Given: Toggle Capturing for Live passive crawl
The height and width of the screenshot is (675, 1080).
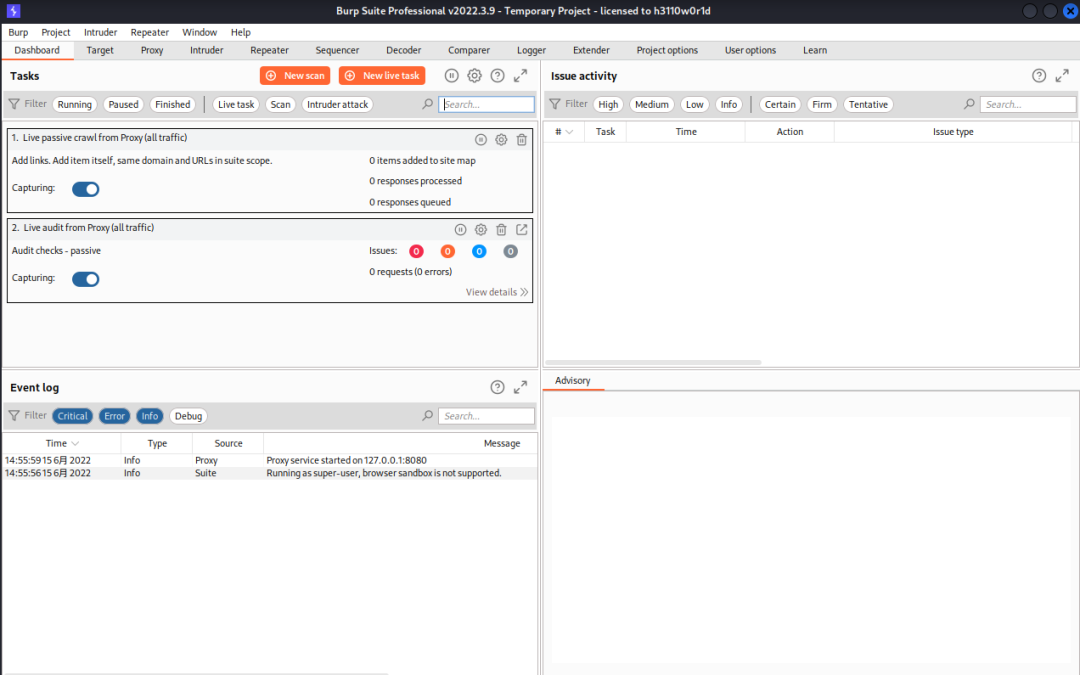Looking at the screenshot, I should pyautogui.click(x=85, y=189).
